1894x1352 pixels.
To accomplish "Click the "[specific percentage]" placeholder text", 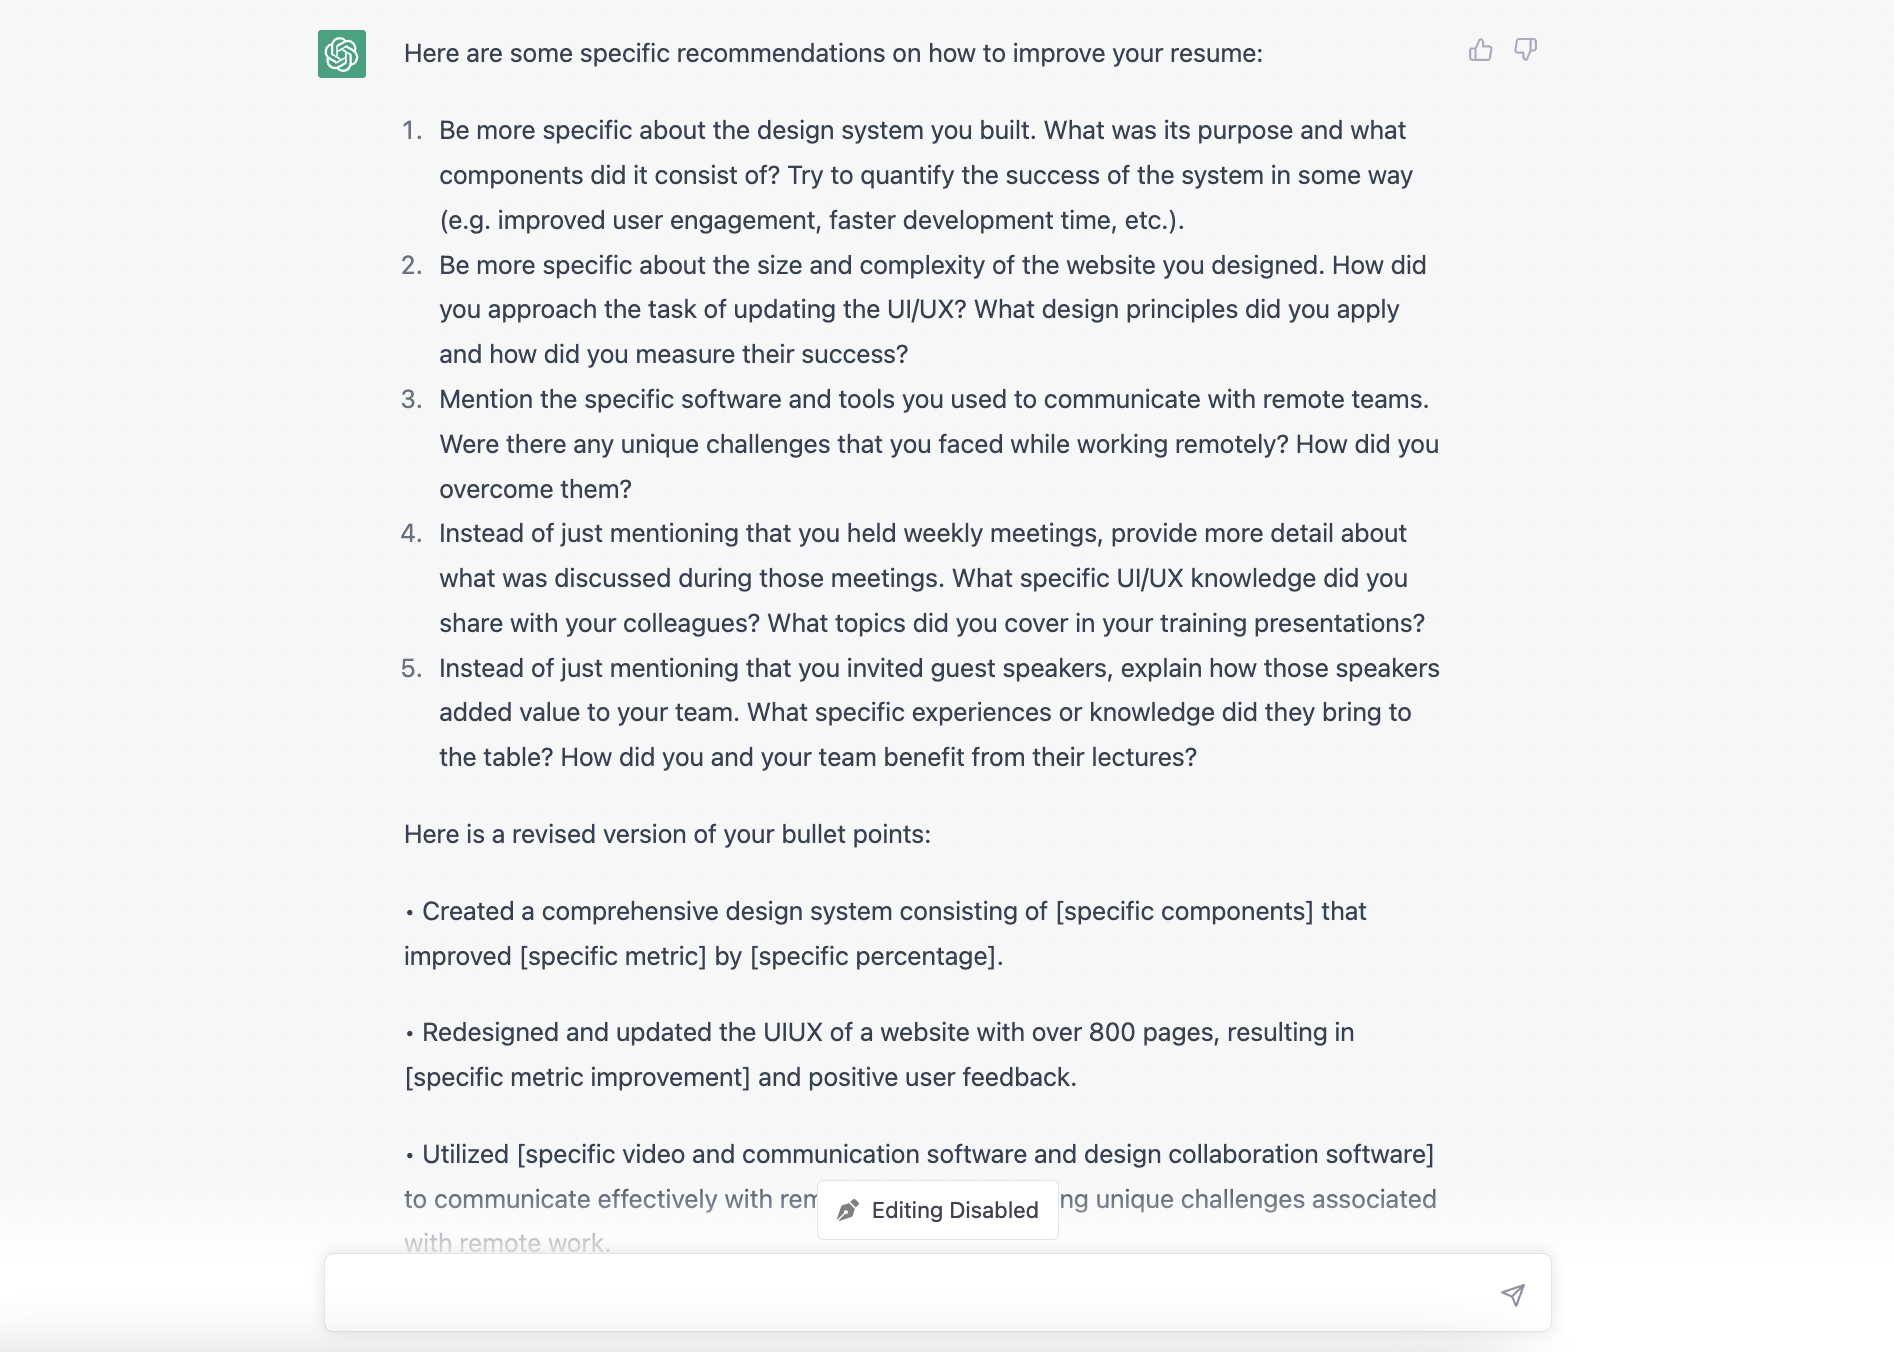I will [x=873, y=956].
